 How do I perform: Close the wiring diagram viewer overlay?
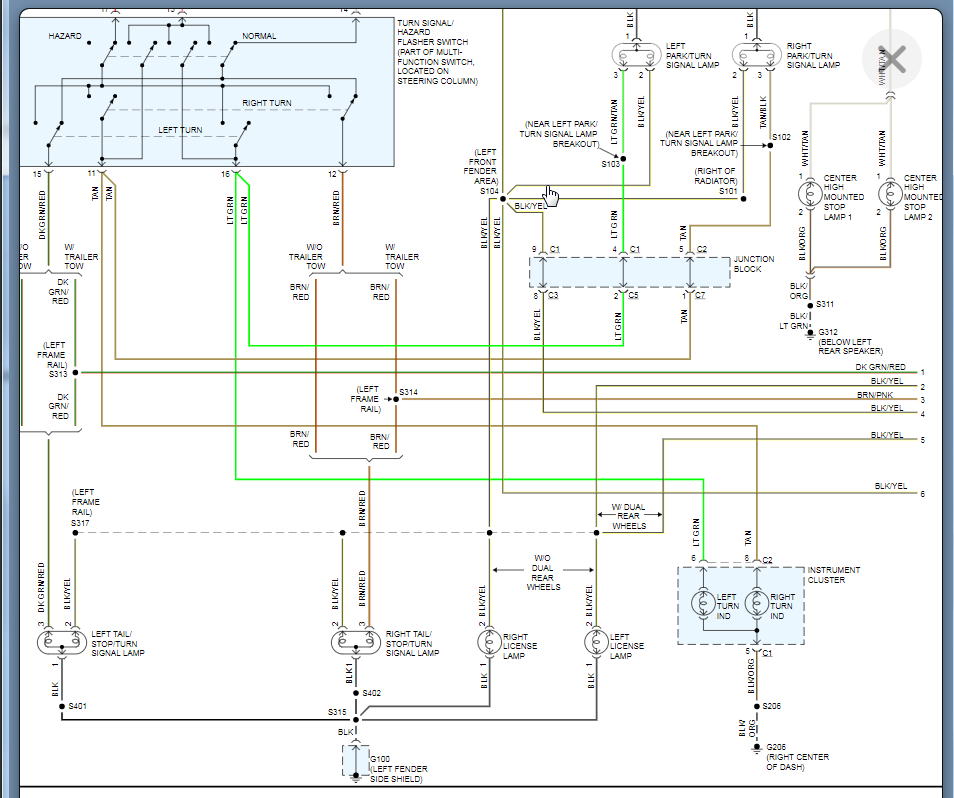[x=892, y=60]
